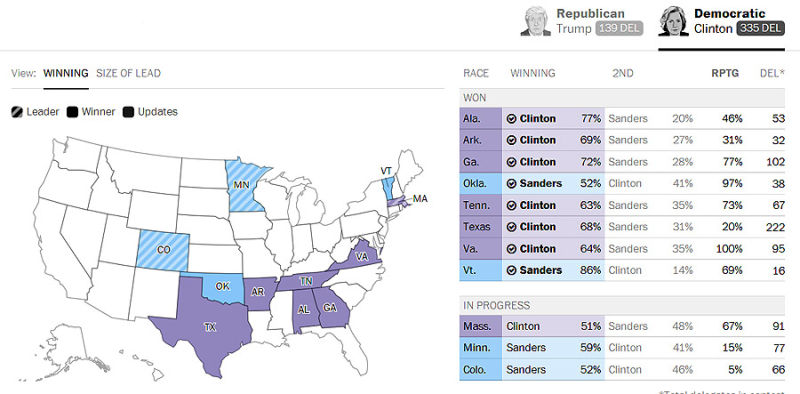Viewport: 800px width, 394px height.
Task: Click the purple Ala. race cell
Action: click(481, 118)
